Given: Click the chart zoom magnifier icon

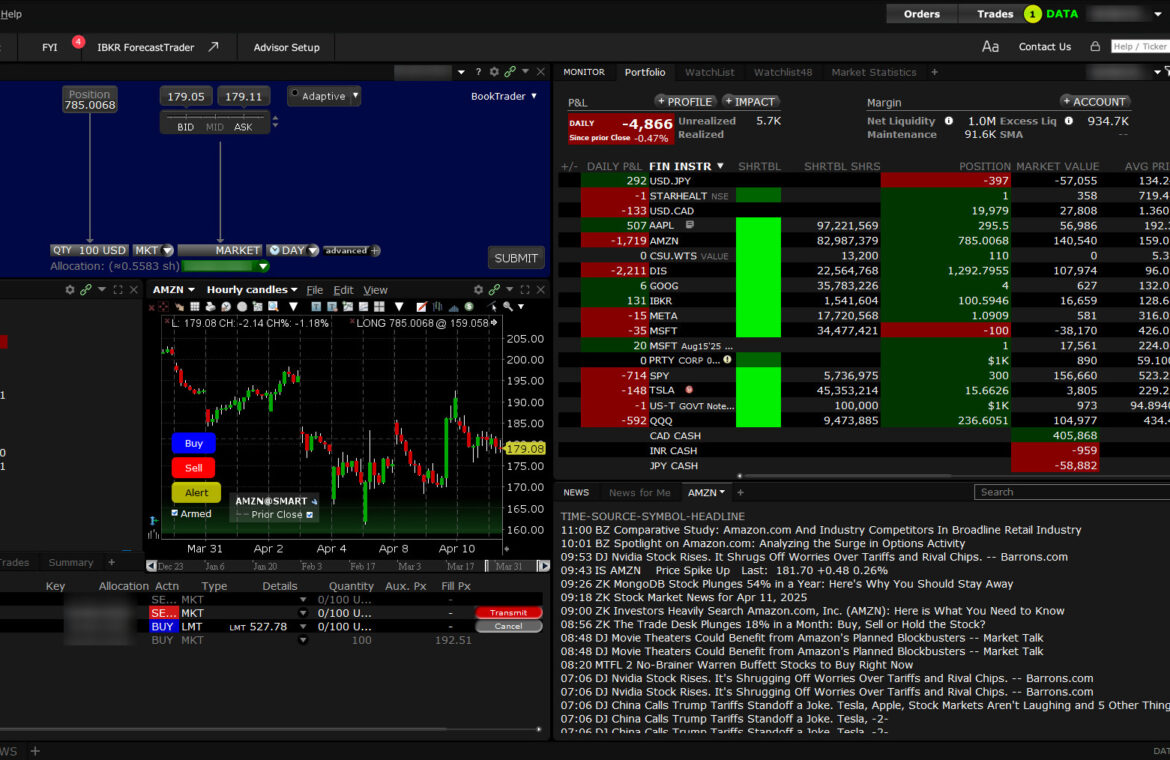Looking at the screenshot, I should pyautogui.click(x=509, y=307).
